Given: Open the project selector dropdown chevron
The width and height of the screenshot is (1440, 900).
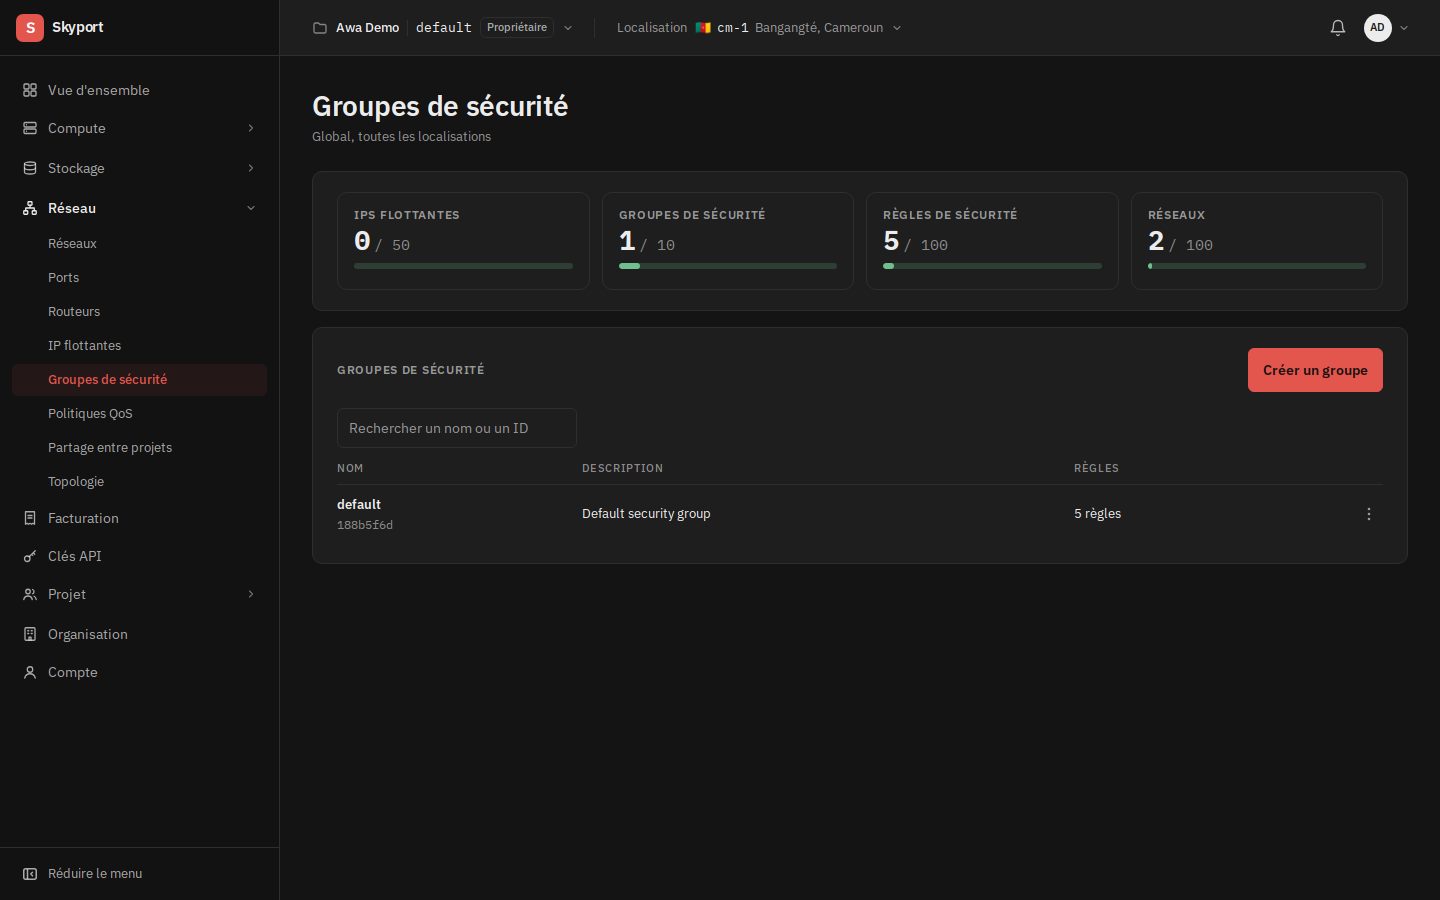Looking at the screenshot, I should 568,28.
